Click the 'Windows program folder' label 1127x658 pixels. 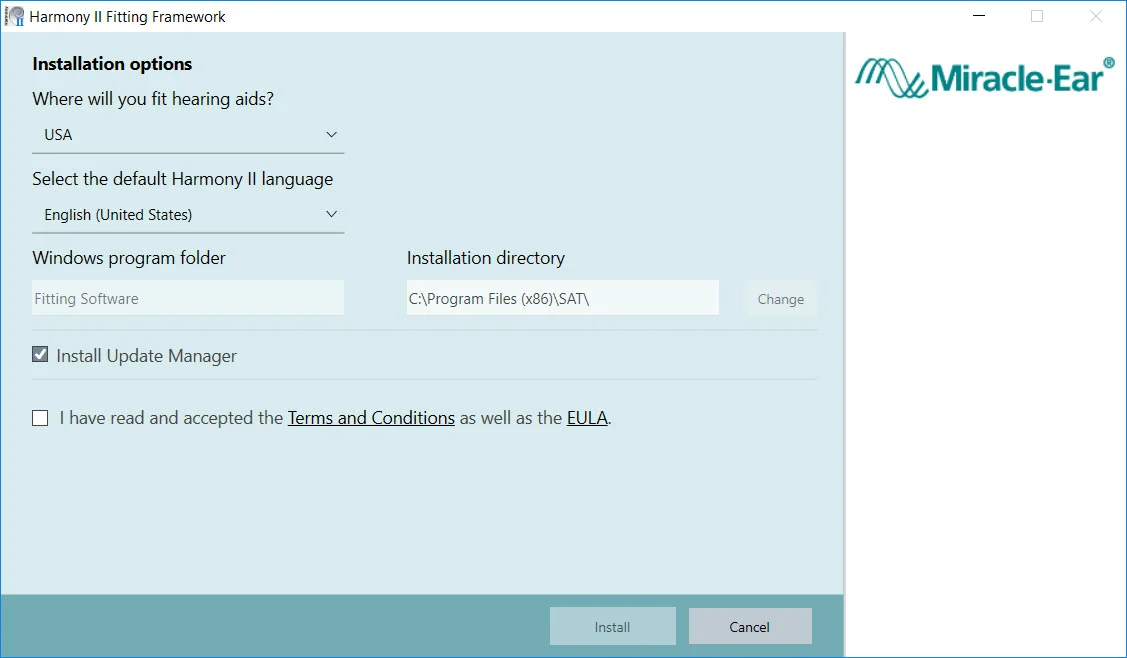[x=129, y=258]
